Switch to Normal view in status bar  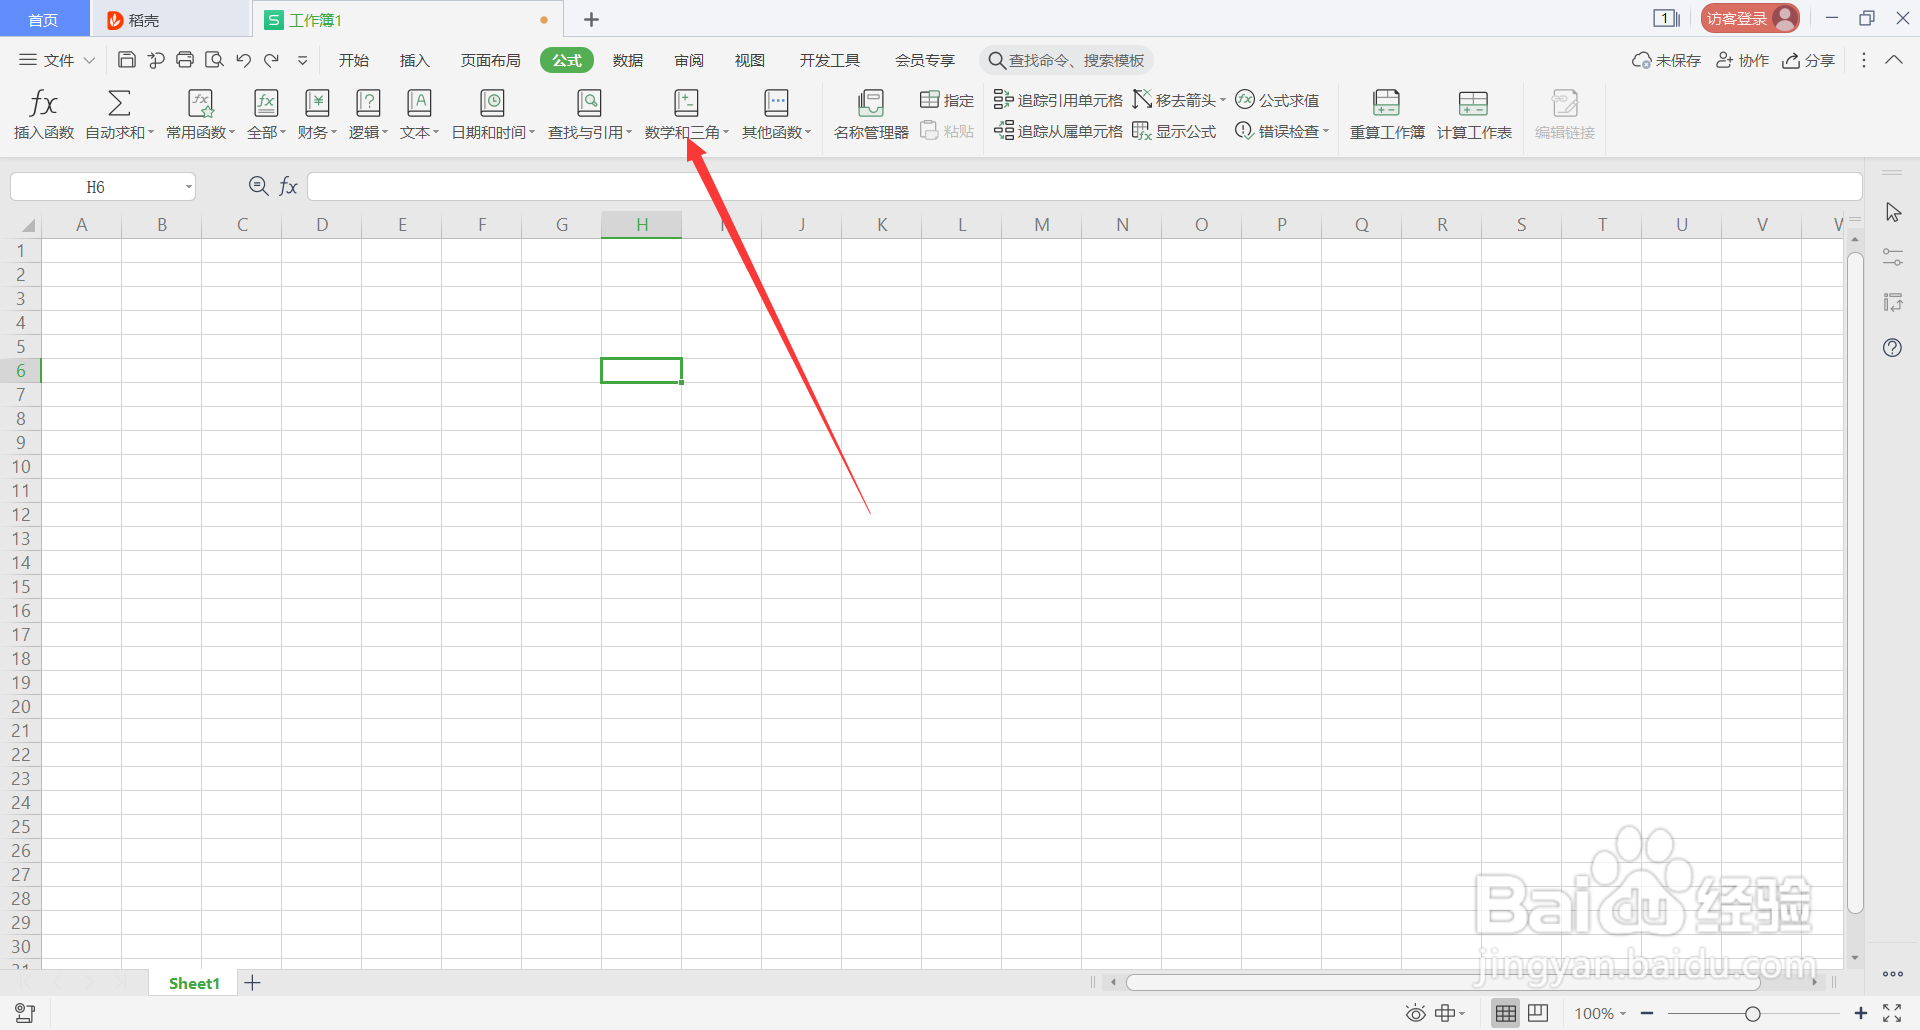(x=1505, y=1013)
